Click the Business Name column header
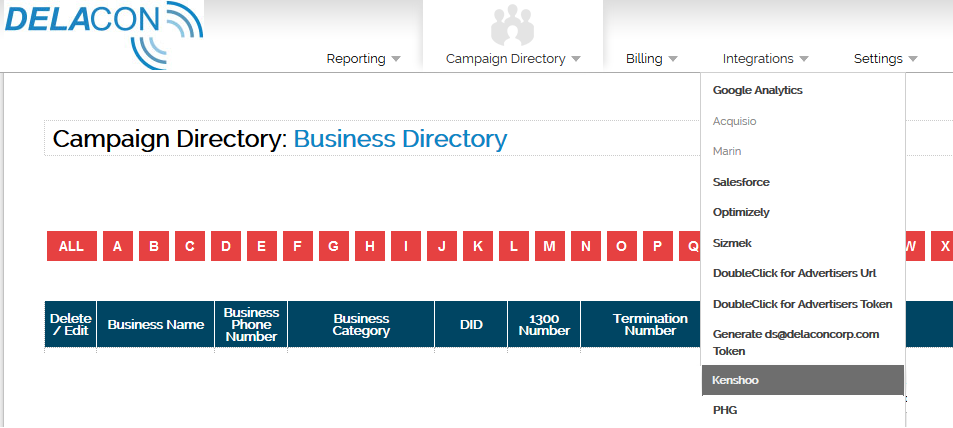This screenshot has width=953, height=428. pyautogui.click(x=156, y=325)
